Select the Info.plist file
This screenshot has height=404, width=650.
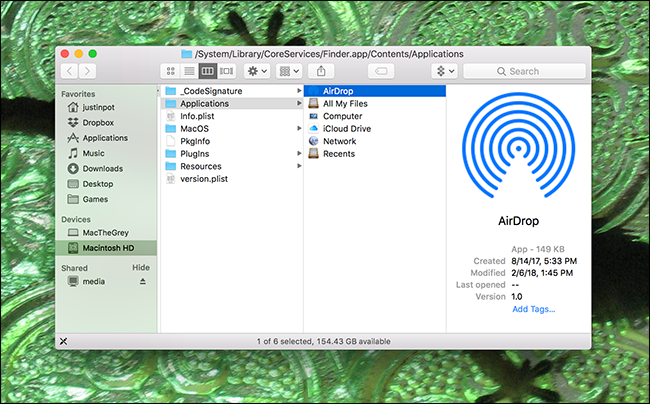click(198, 116)
